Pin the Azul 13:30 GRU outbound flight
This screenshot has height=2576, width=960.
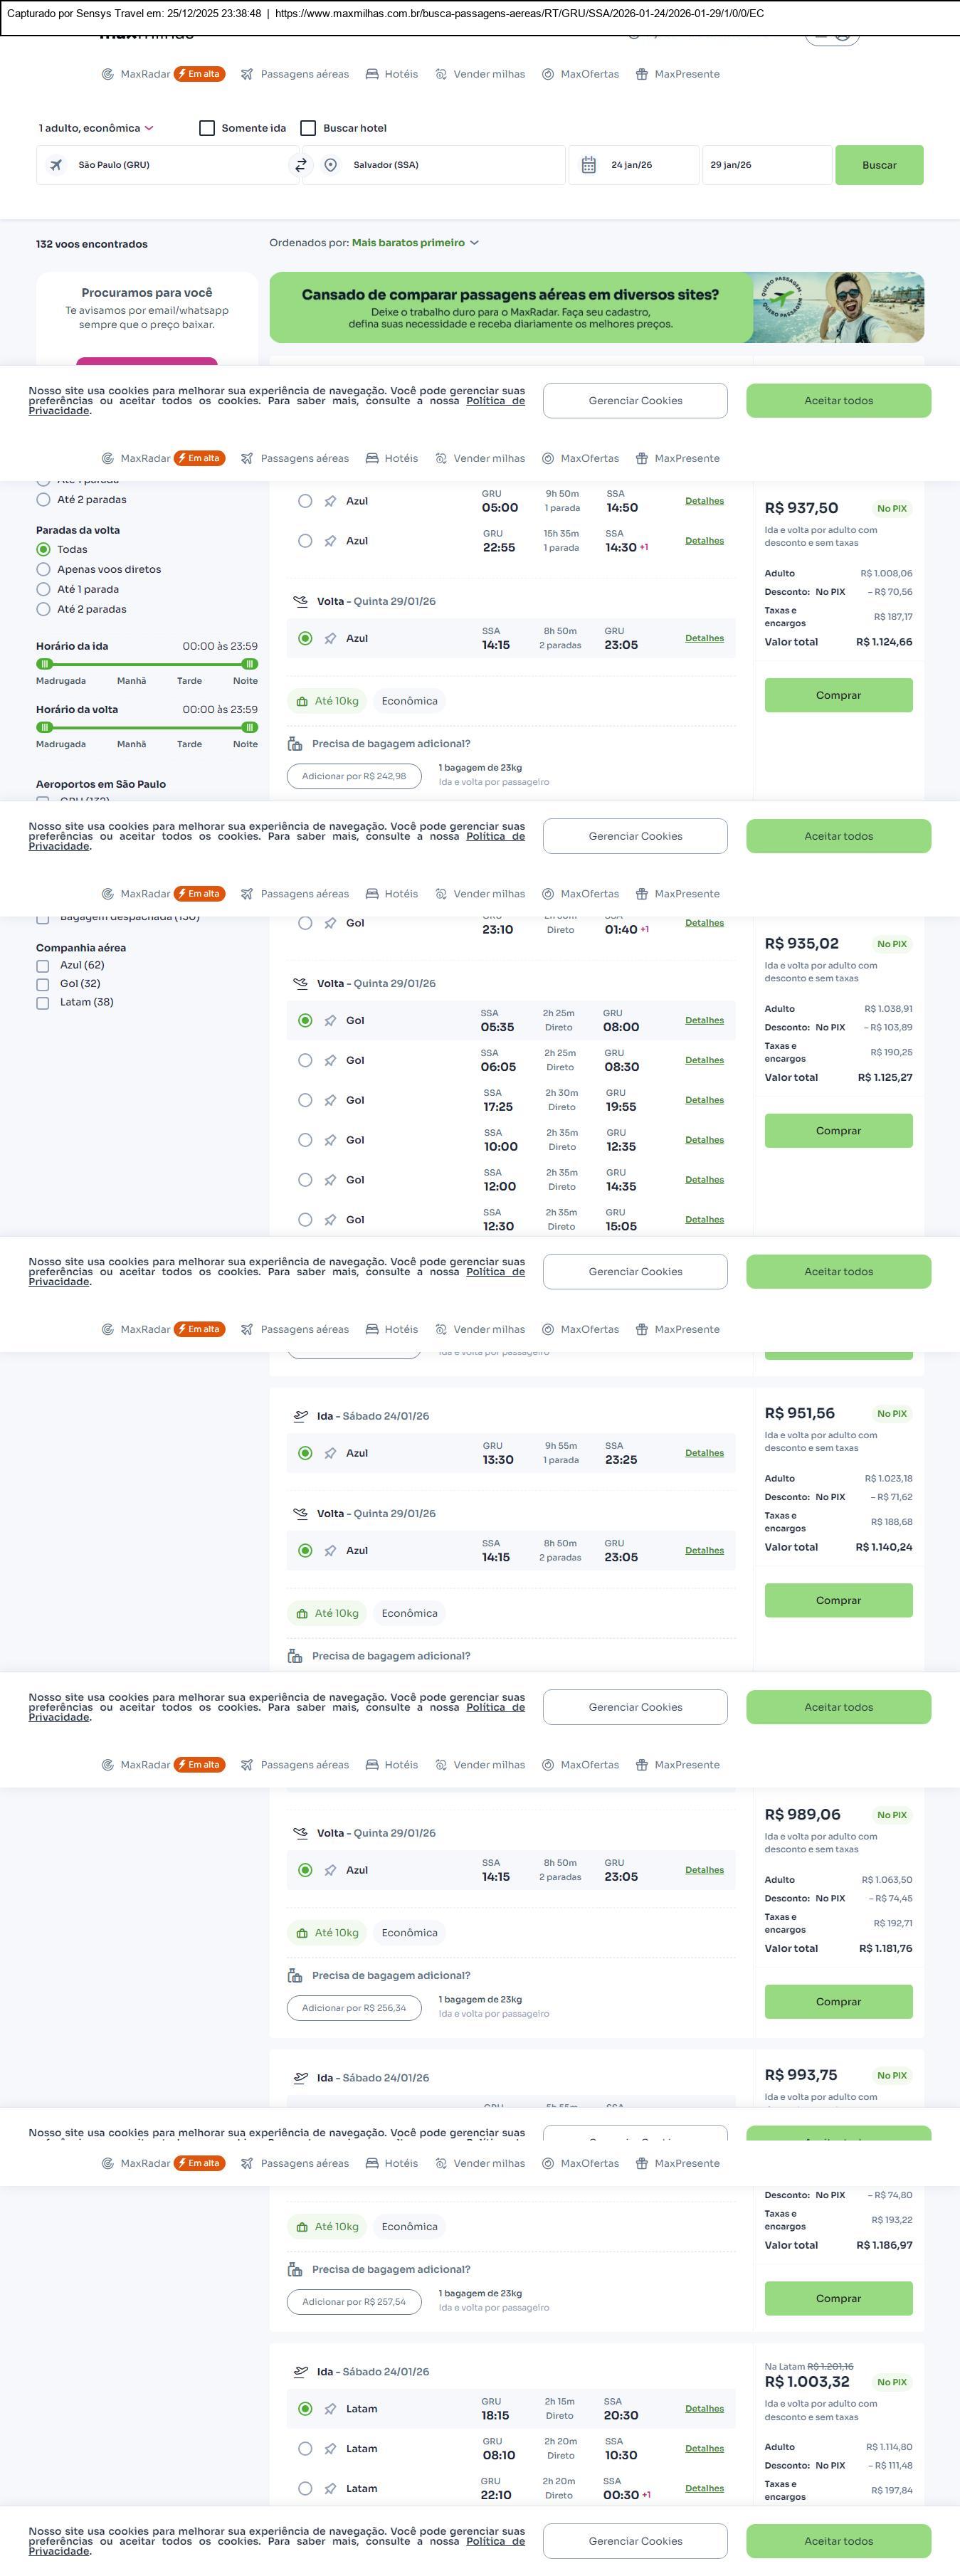tap(330, 1453)
